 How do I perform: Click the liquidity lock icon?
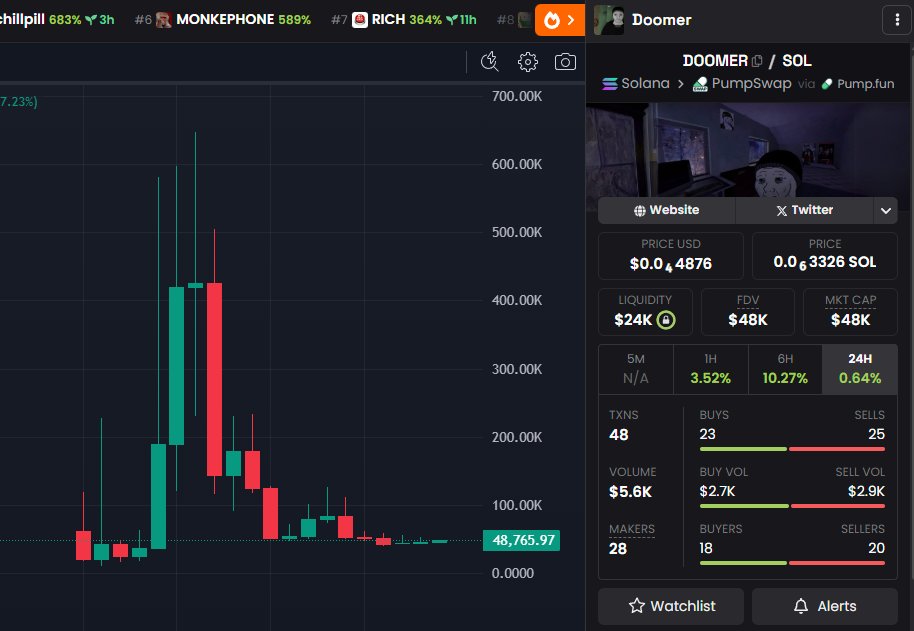tap(666, 320)
